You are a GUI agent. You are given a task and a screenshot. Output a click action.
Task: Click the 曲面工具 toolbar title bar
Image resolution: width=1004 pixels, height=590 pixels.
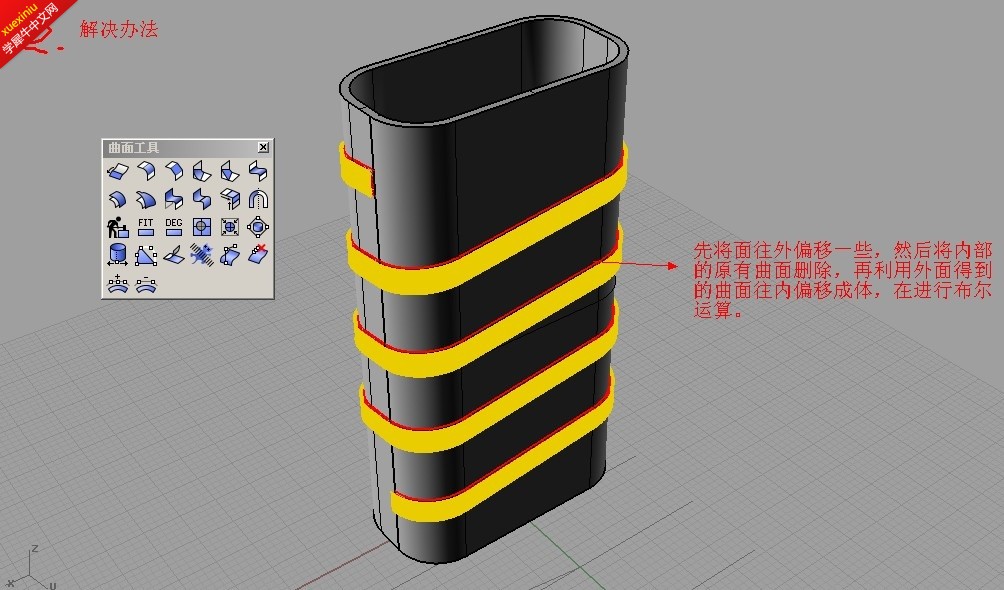[x=188, y=148]
